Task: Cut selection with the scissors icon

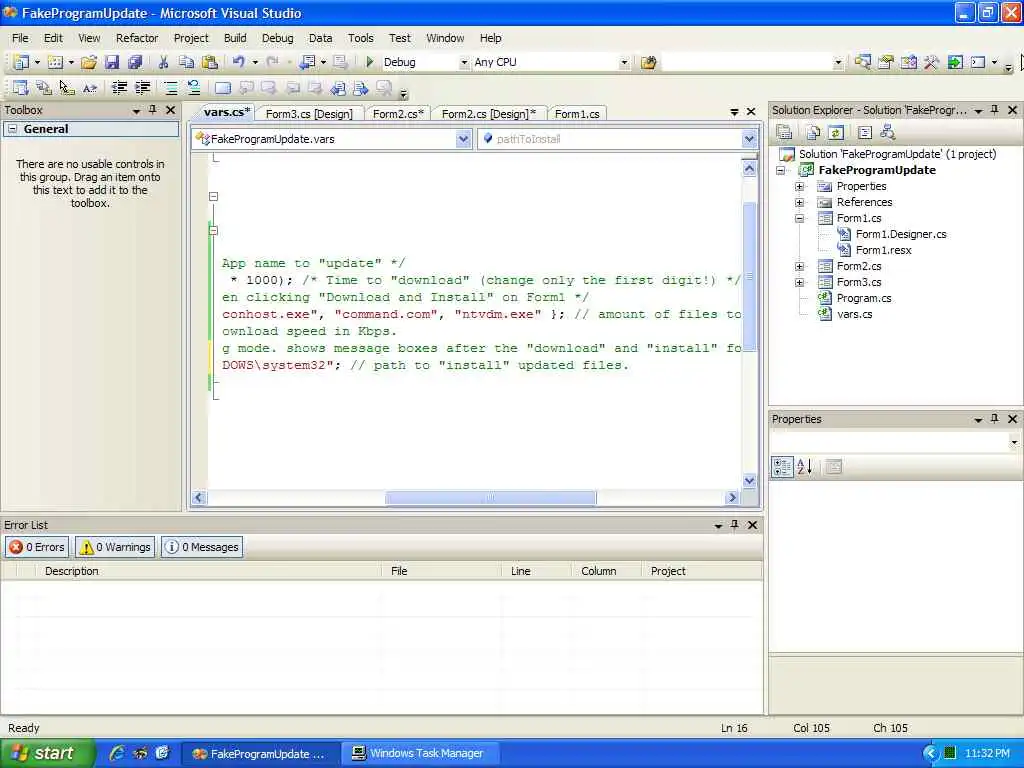Action: pyautogui.click(x=163, y=63)
